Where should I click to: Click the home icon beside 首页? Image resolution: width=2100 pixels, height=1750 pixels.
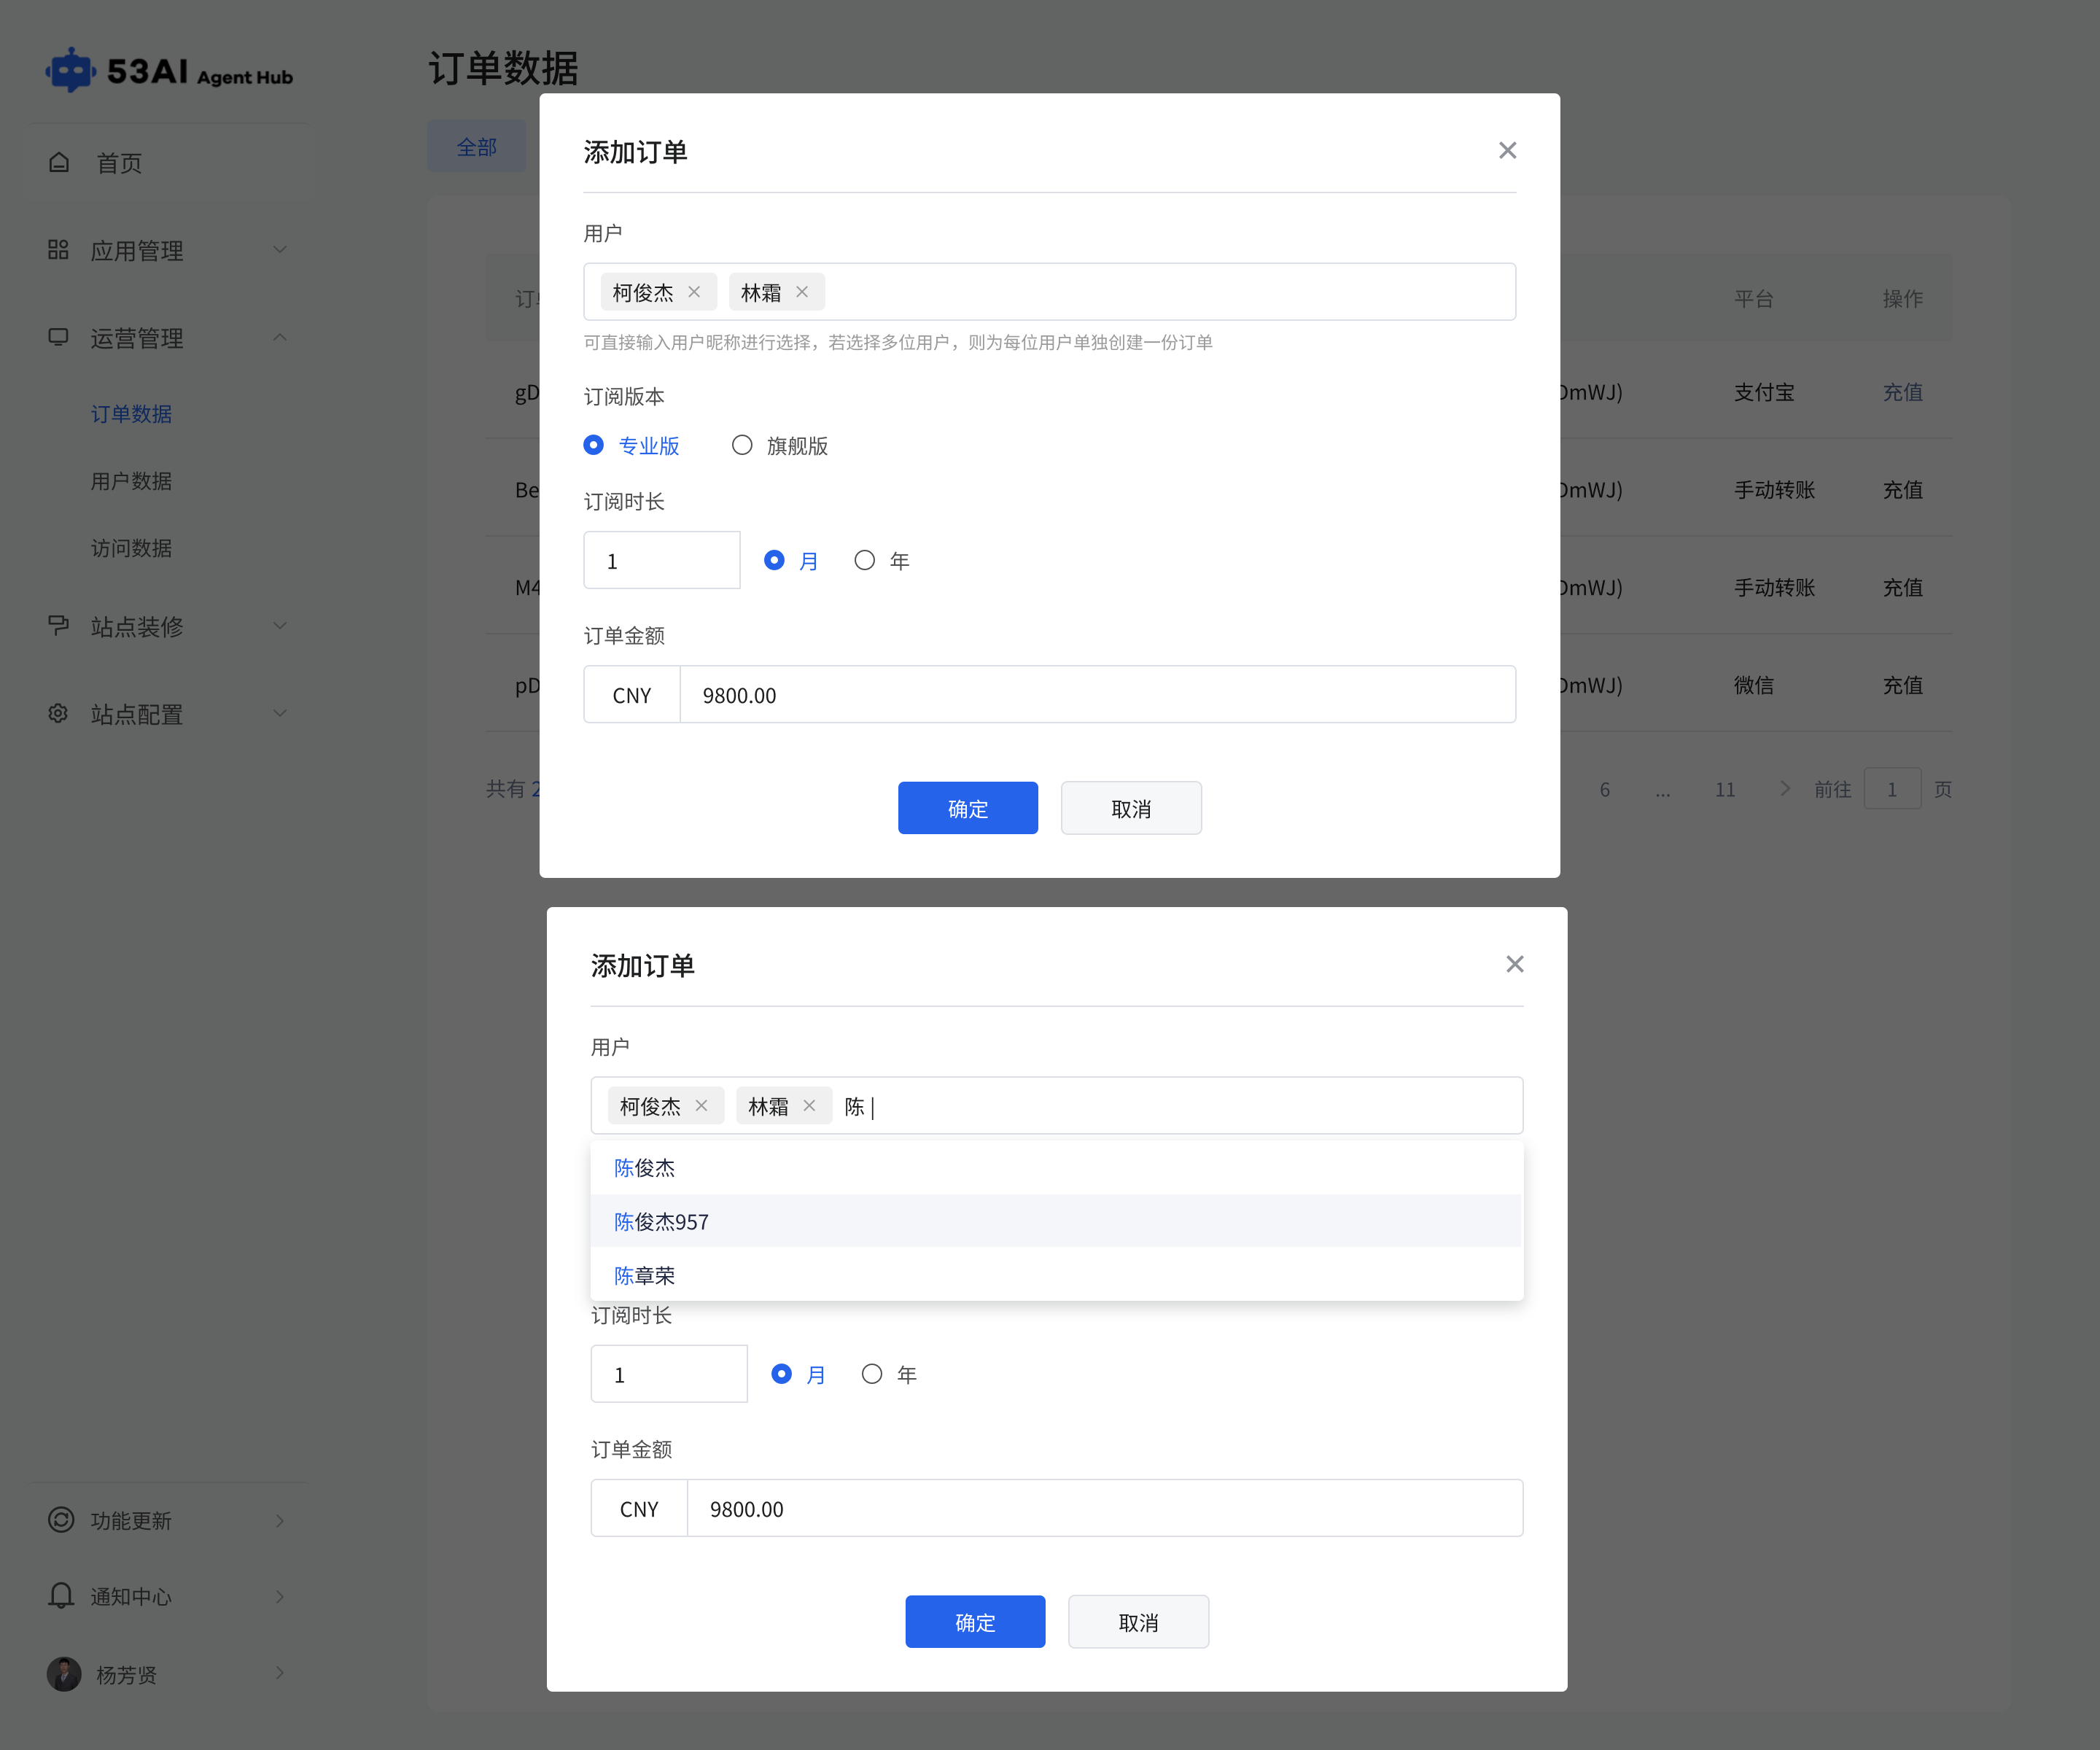[59, 162]
